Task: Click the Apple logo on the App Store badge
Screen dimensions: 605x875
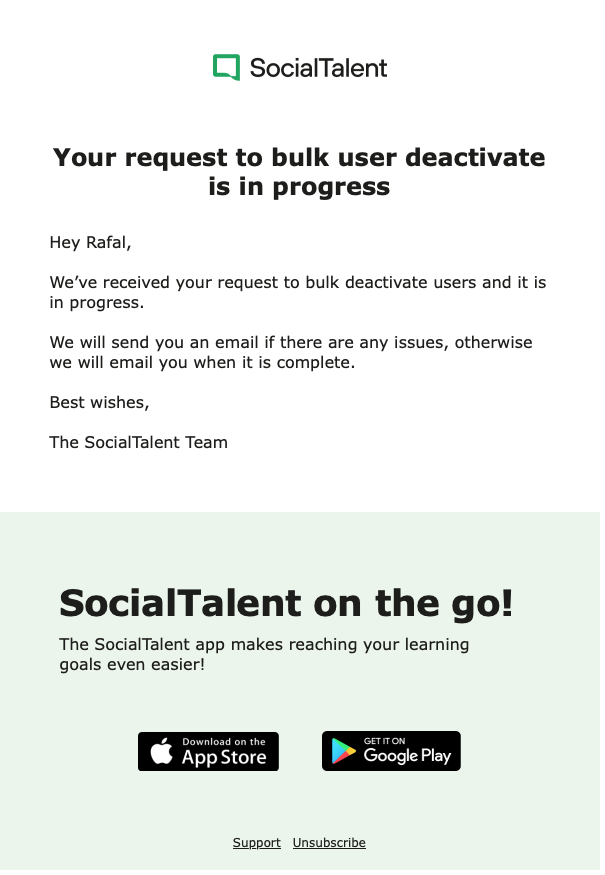Action: (x=162, y=752)
